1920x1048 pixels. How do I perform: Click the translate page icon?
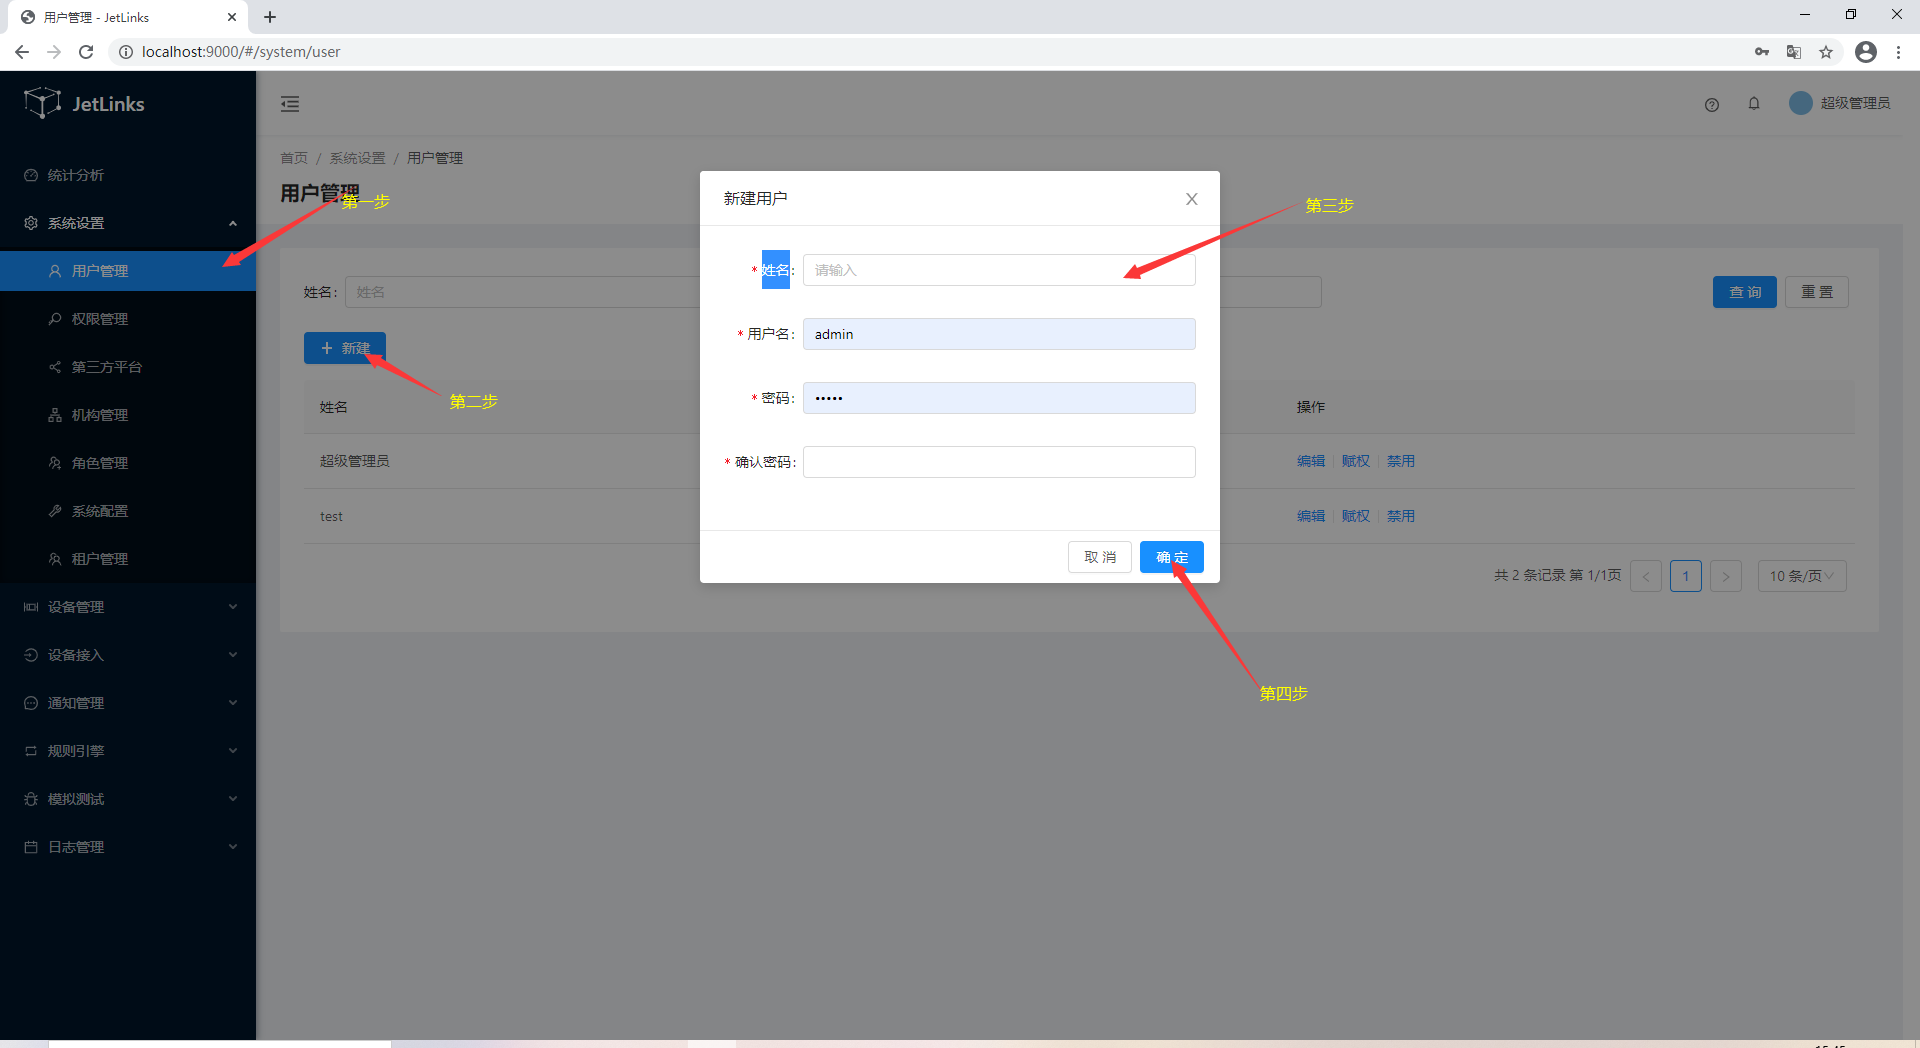coord(1794,52)
